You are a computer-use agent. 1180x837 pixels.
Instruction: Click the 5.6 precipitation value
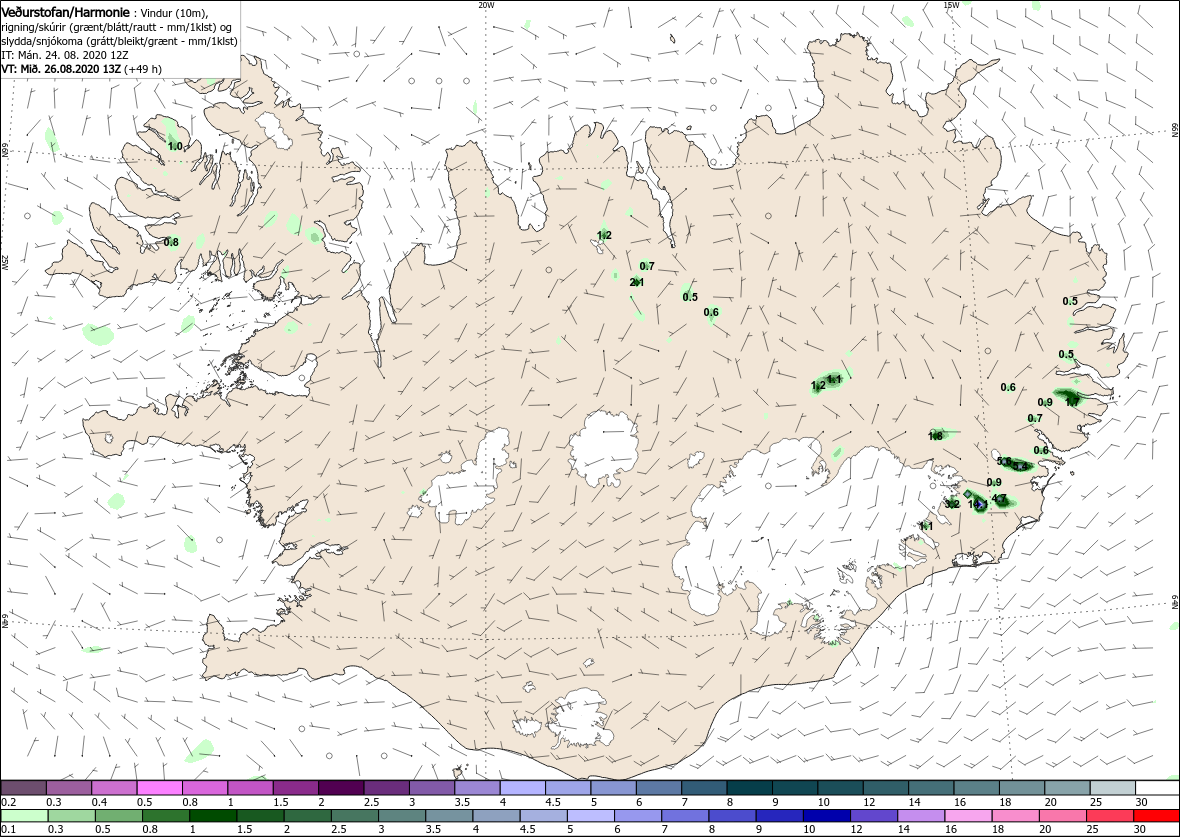point(1004,461)
